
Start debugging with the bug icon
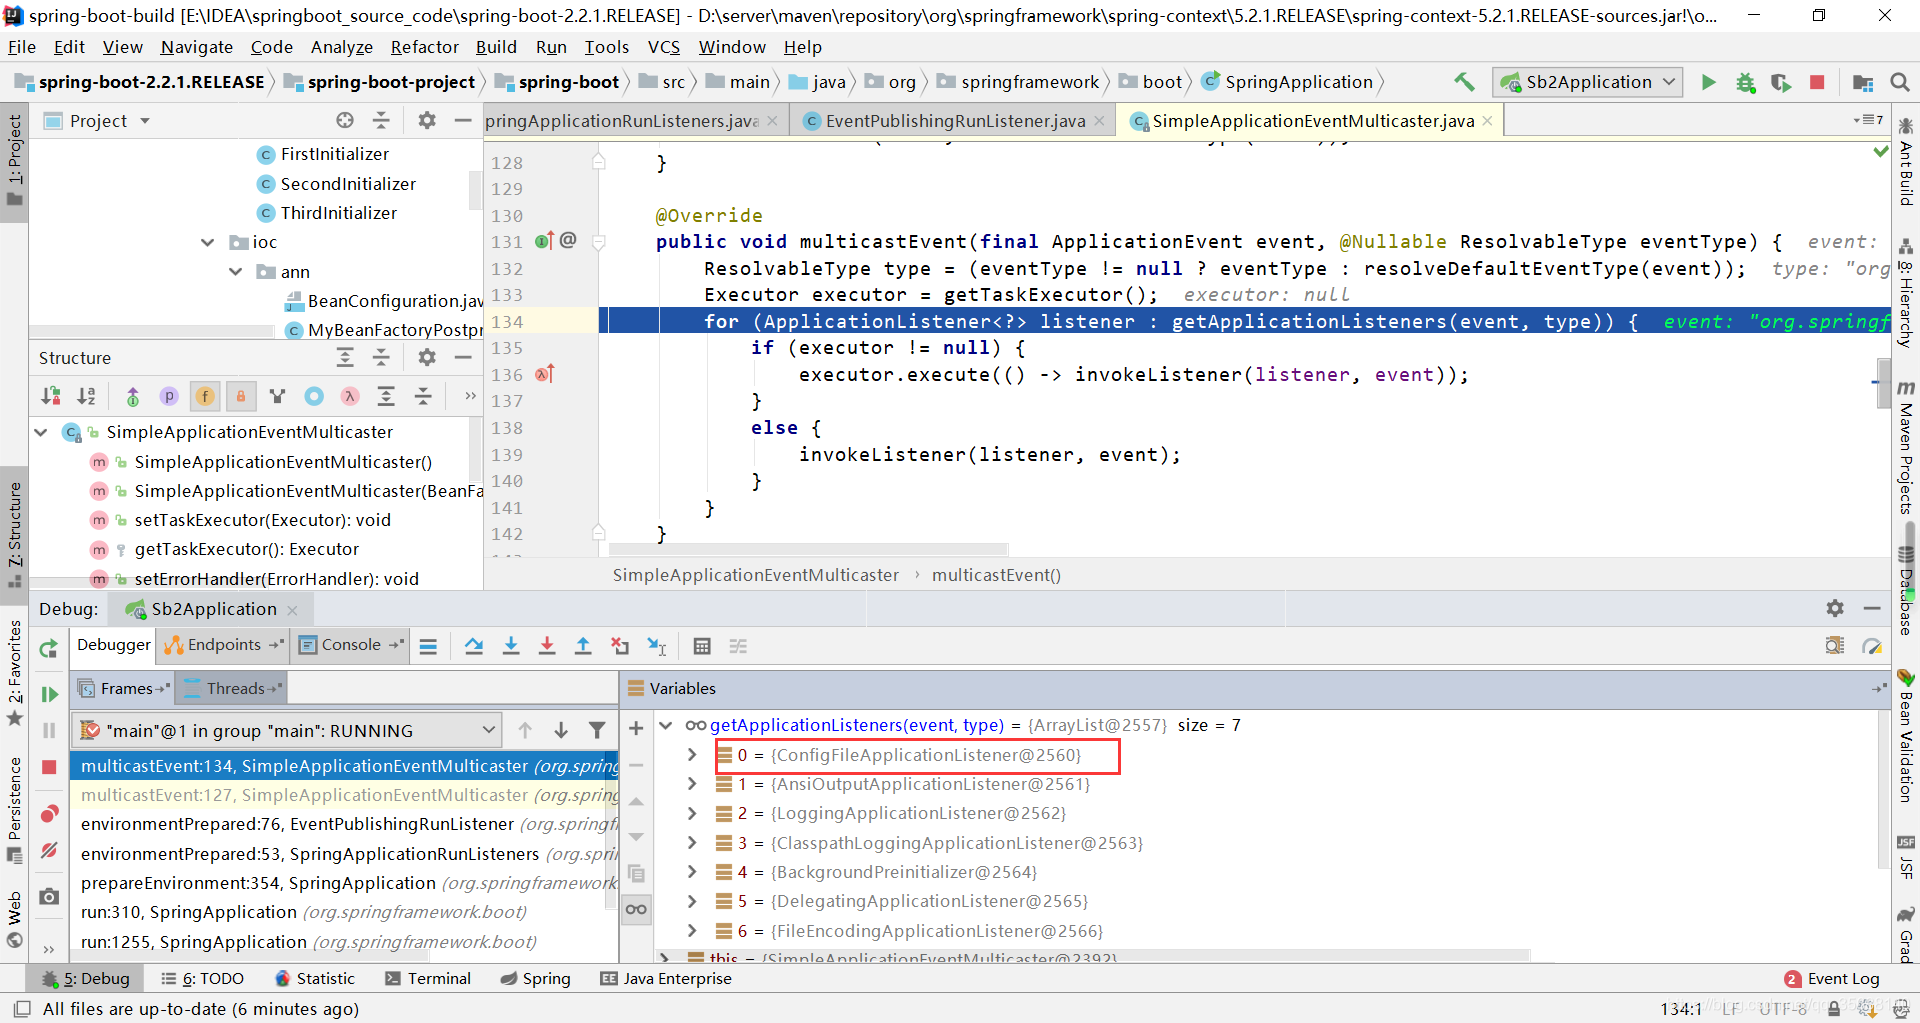[1746, 82]
